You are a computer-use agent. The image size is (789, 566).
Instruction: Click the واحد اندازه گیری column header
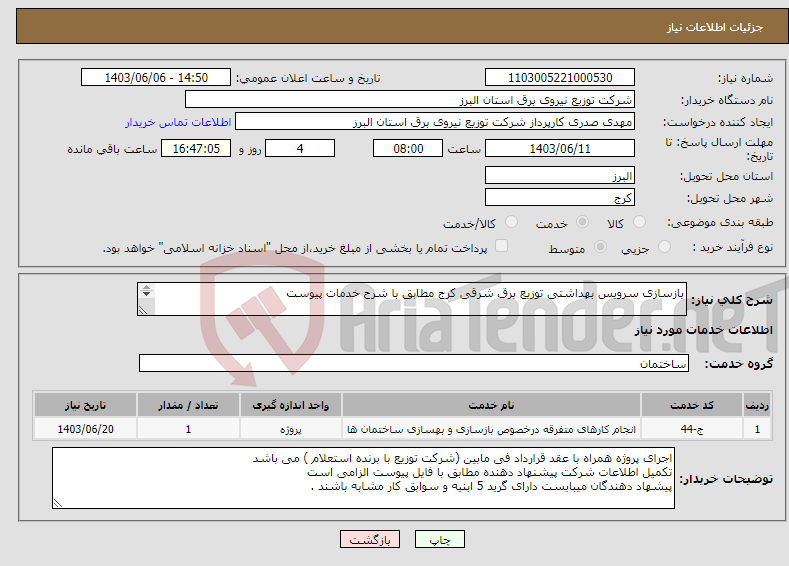coord(290,405)
